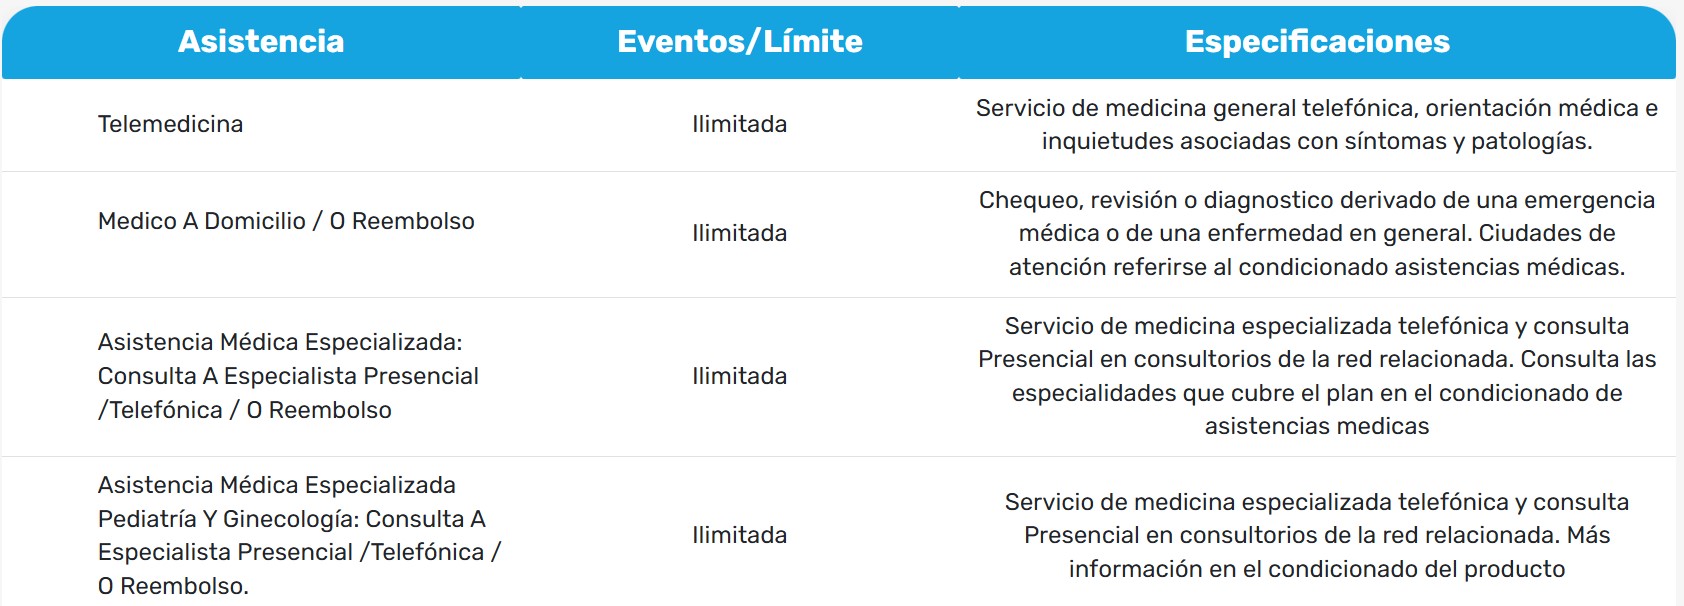Click 'atención referirse al condicionado asistencias médicas' line
The height and width of the screenshot is (606, 1684).
pyautogui.click(x=1316, y=267)
